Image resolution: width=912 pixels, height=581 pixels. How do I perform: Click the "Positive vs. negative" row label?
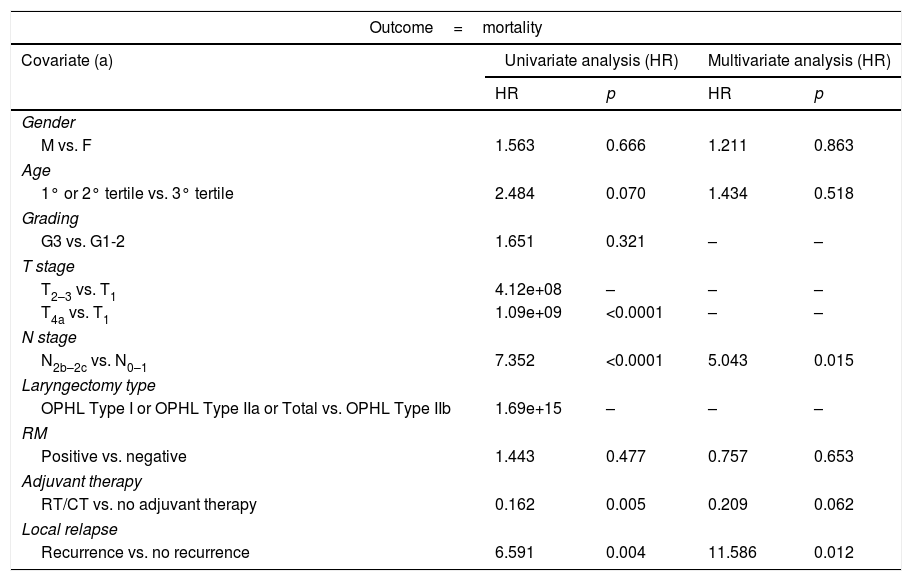click(x=113, y=456)
